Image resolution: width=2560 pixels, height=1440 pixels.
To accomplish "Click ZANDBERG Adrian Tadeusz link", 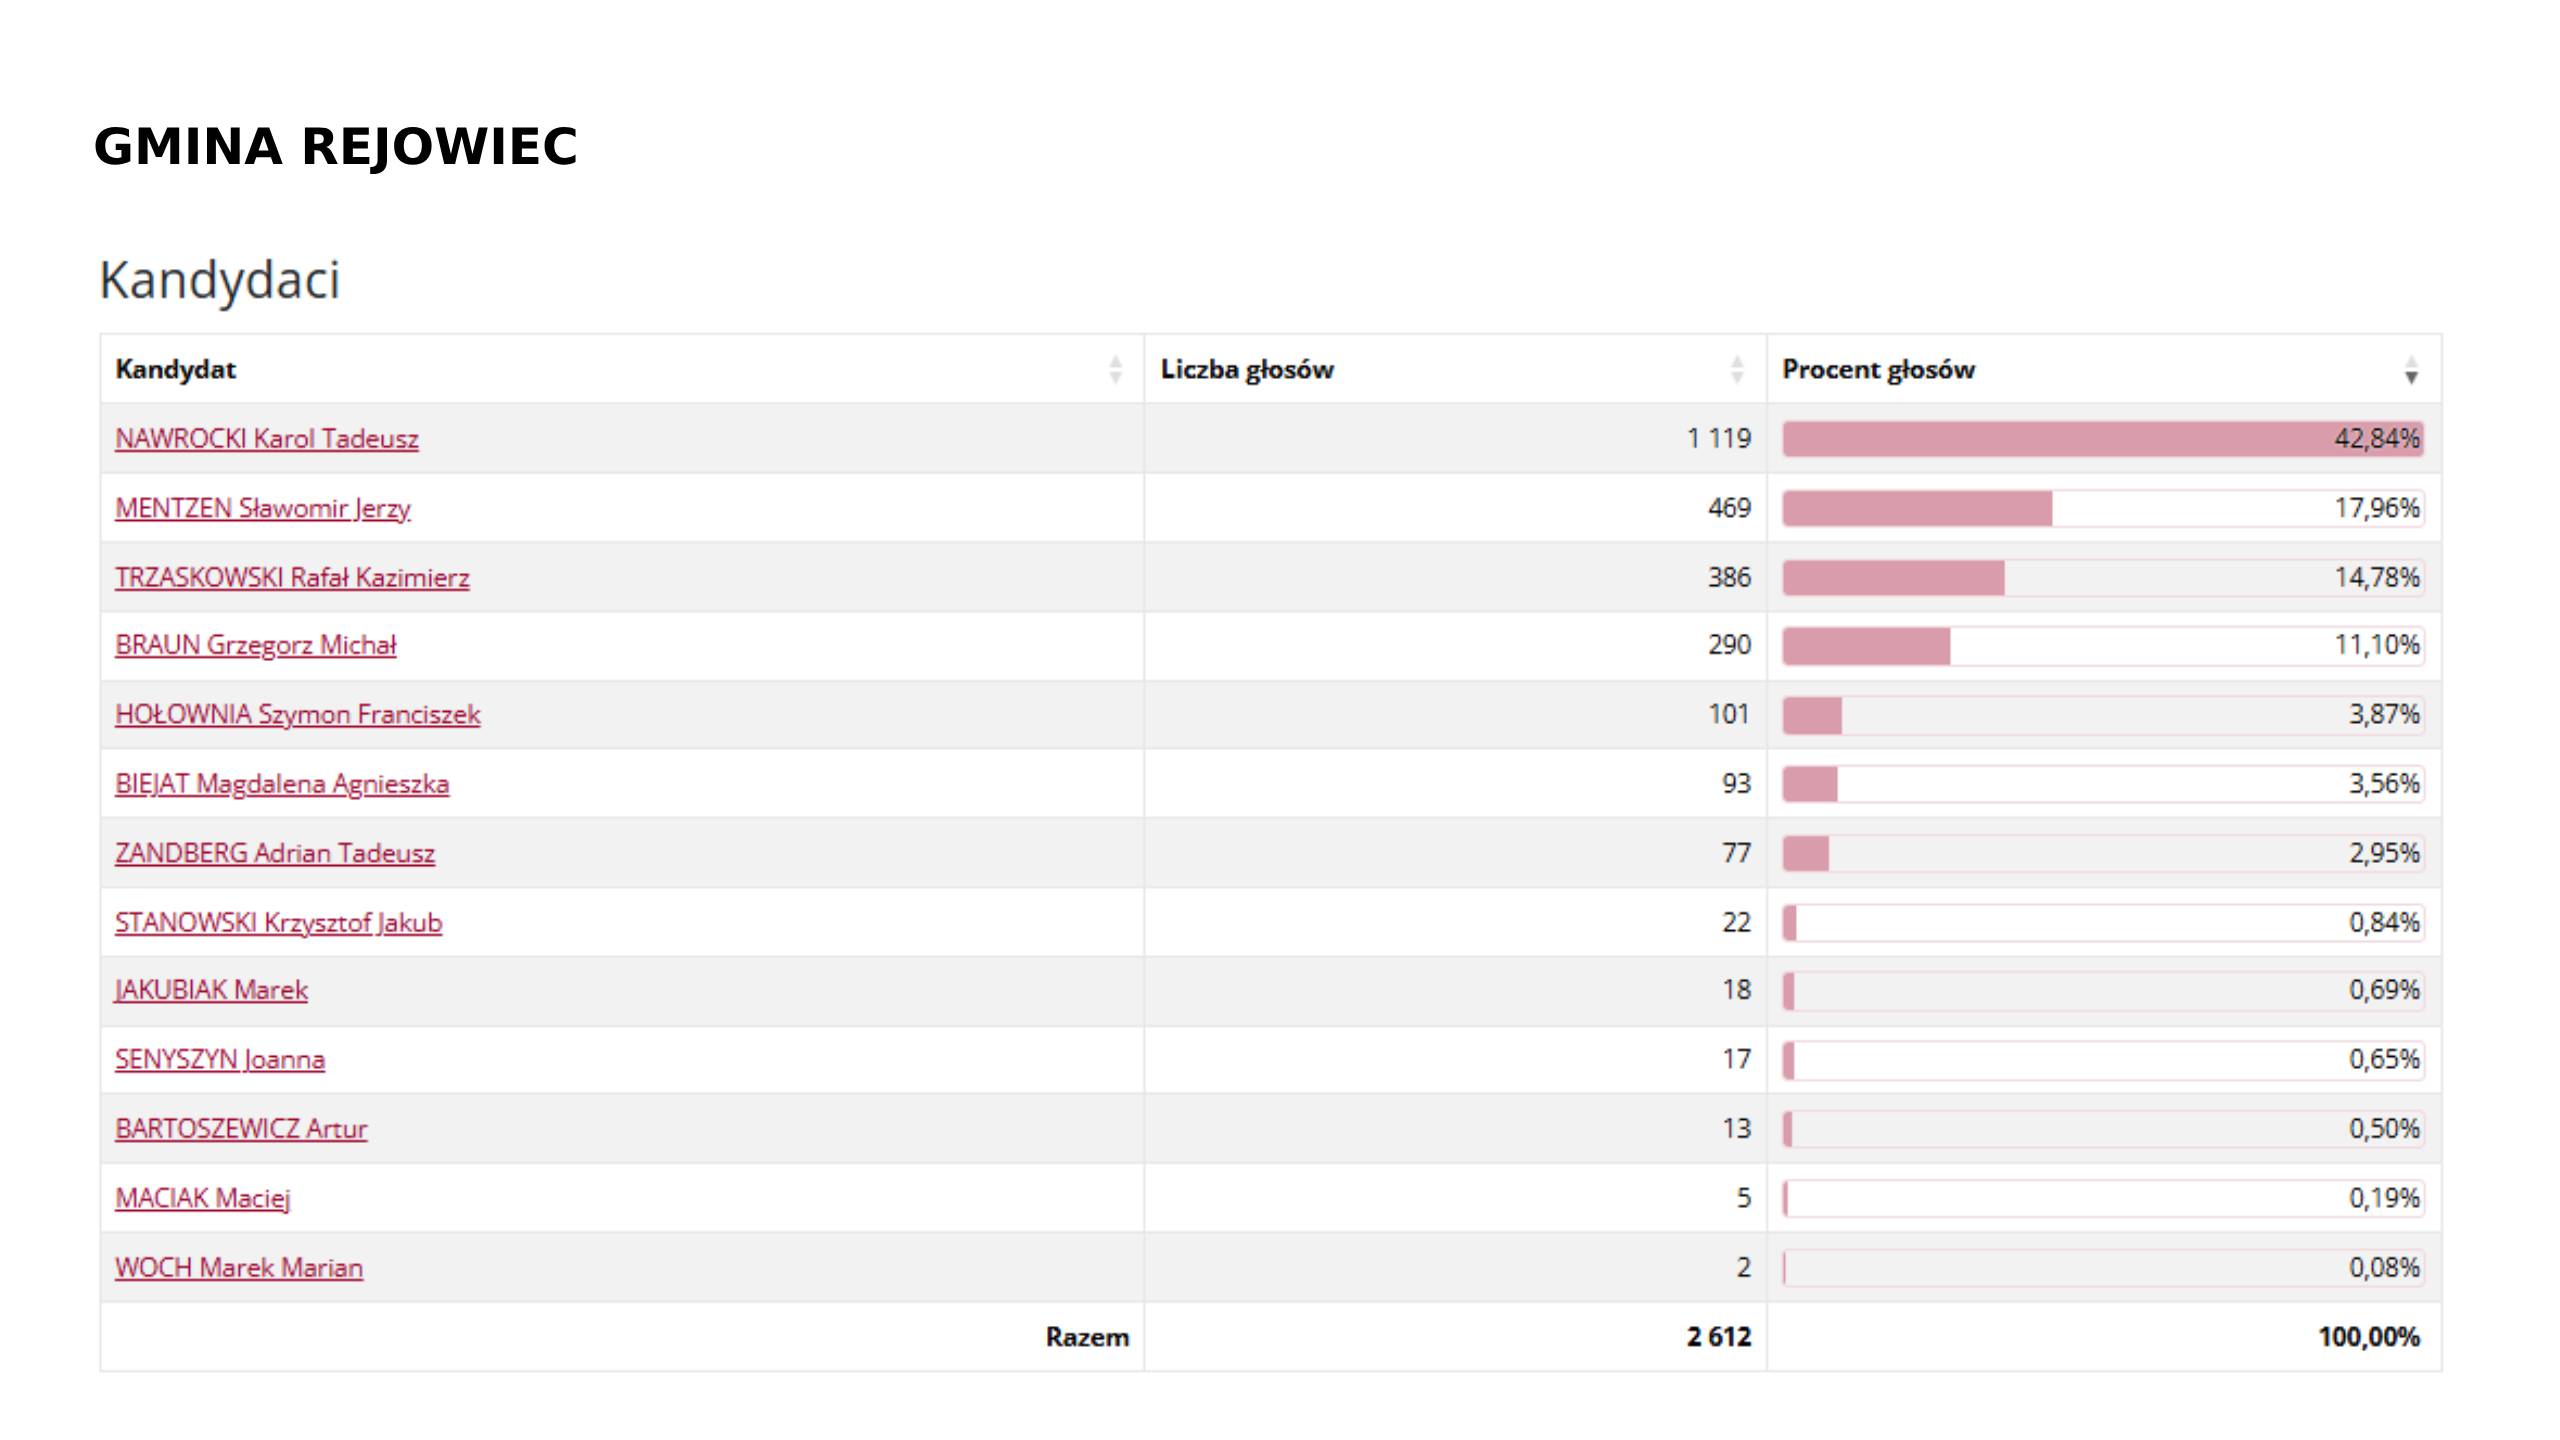I will click(x=275, y=853).
